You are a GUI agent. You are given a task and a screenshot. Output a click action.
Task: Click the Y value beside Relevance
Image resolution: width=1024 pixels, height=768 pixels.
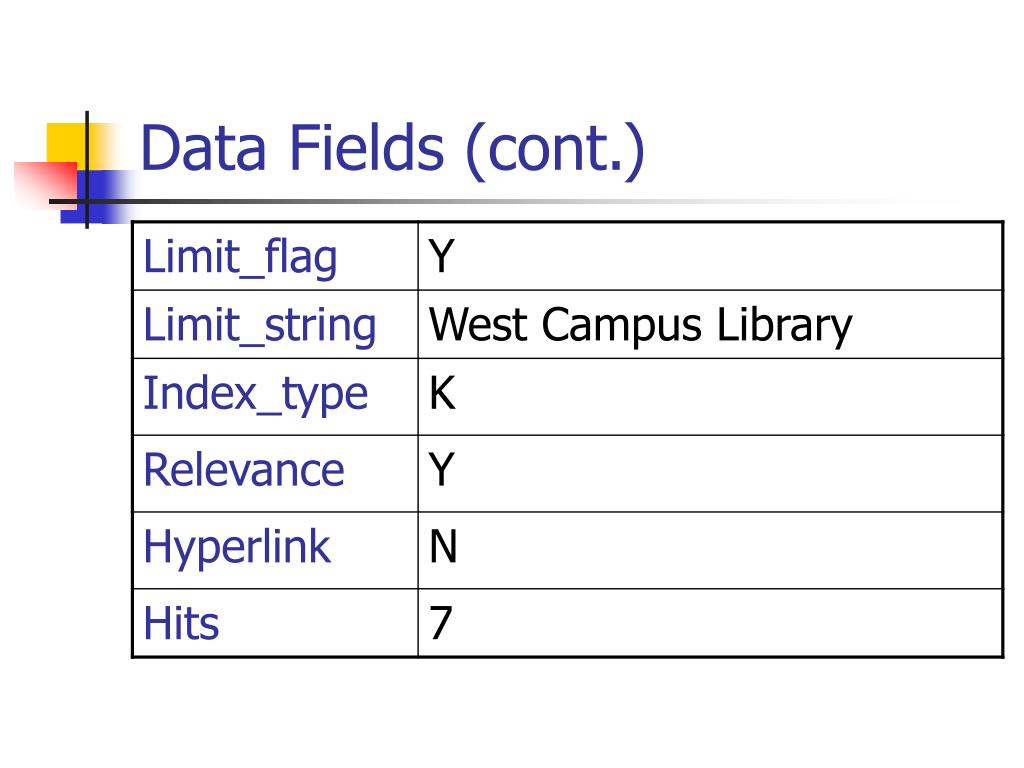(x=441, y=469)
